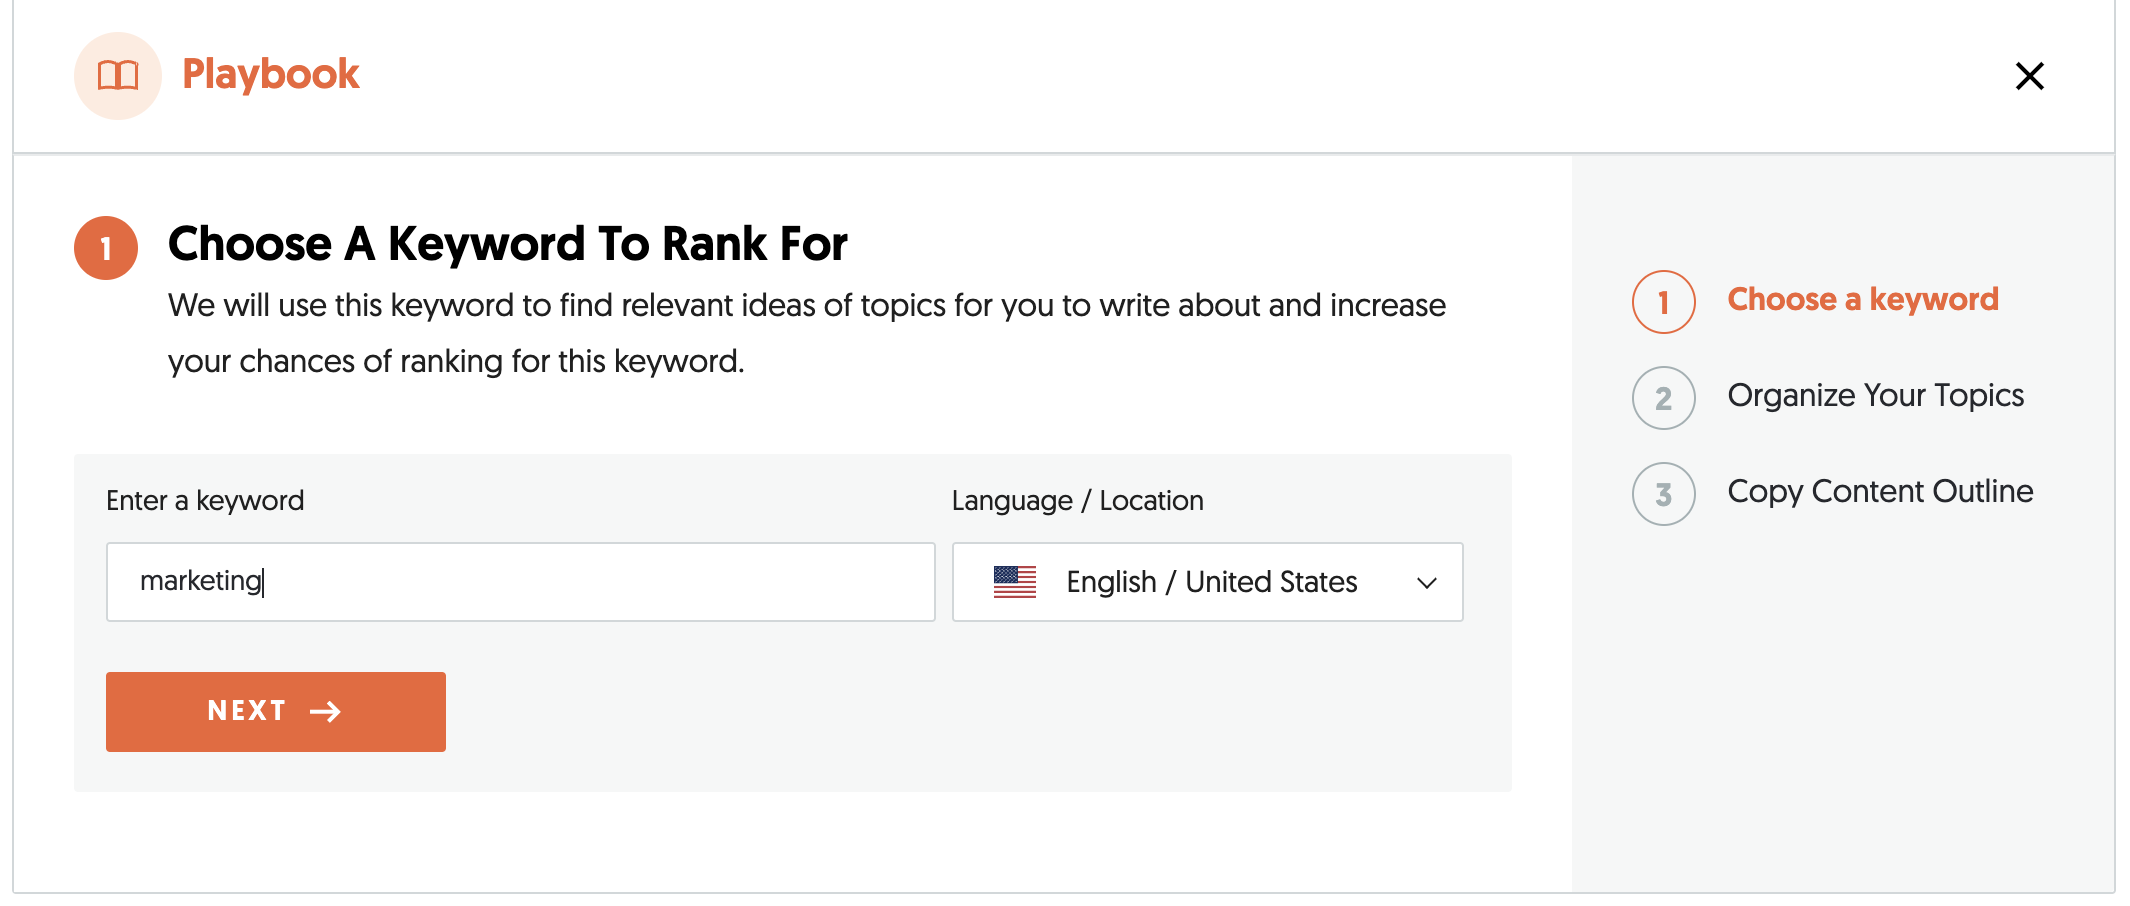Image resolution: width=2130 pixels, height=906 pixels.
Task: Click the arrow icon in Next button
Action: [x=326, y=711]
